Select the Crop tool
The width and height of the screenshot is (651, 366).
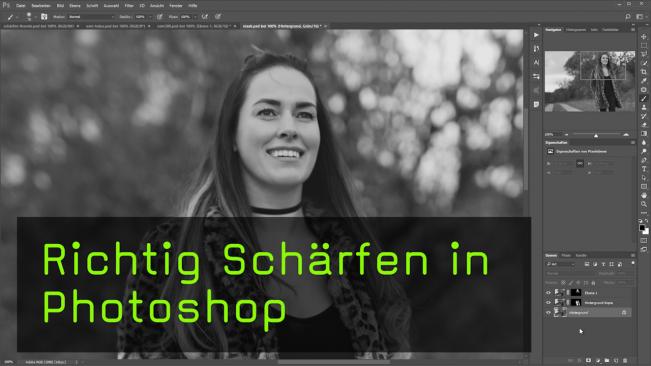point(644,72)
